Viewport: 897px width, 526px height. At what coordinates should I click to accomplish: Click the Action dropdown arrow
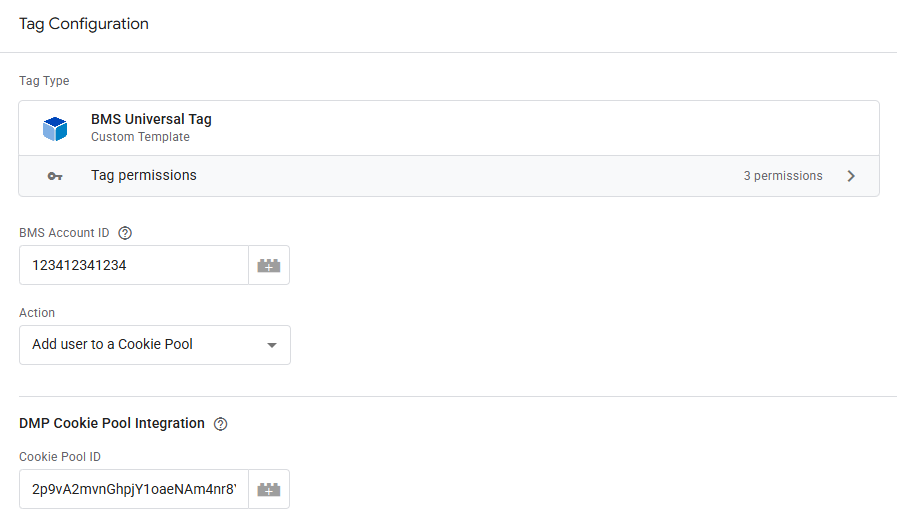pos(271,345)
